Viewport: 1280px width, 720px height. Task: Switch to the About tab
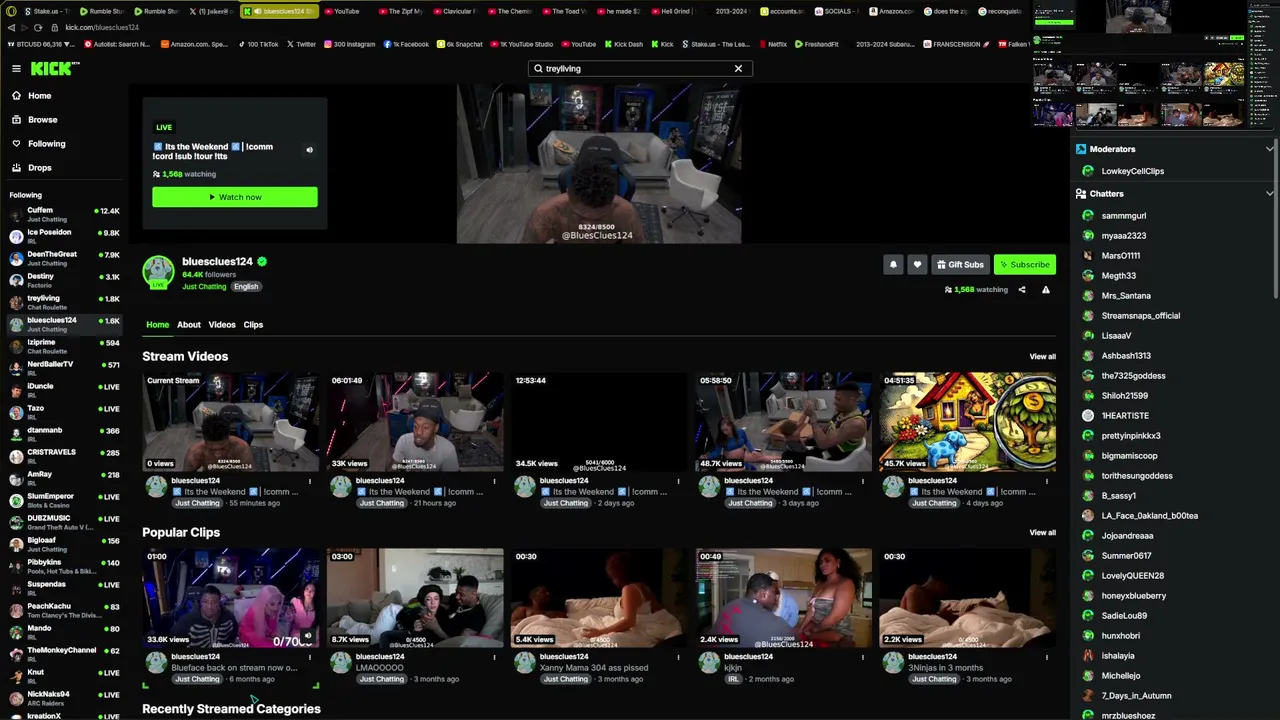click(x=189, y=325)
